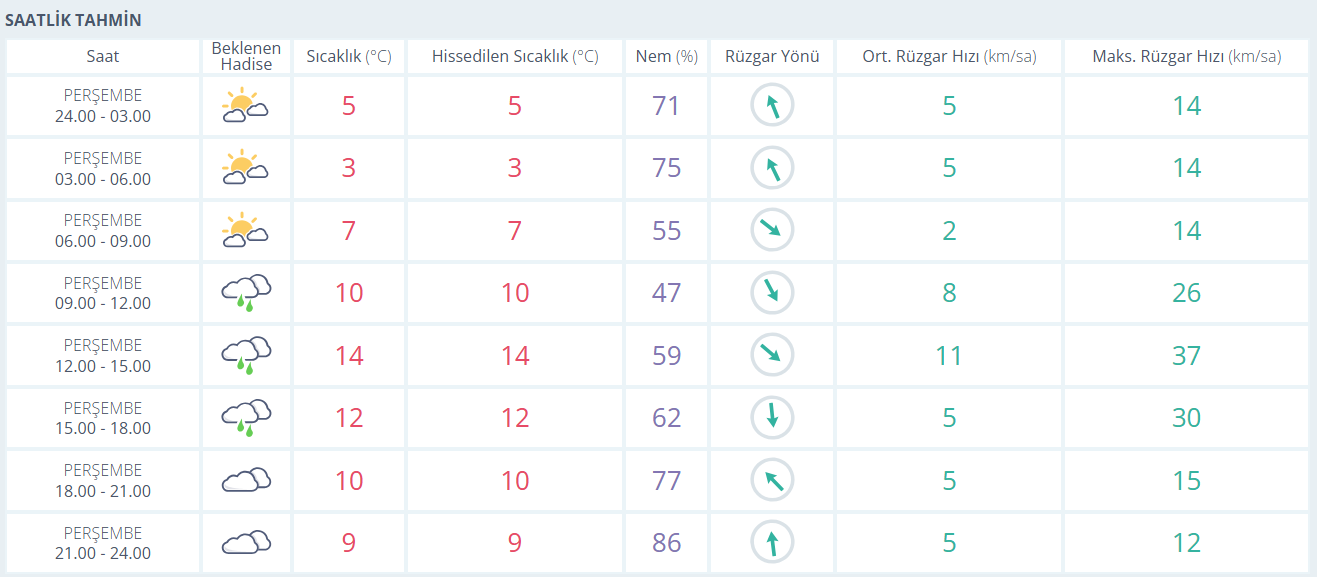Click the max wind speed value 37
Image resolution: width=1317 pixels, height=577 pixels.
1186,356
